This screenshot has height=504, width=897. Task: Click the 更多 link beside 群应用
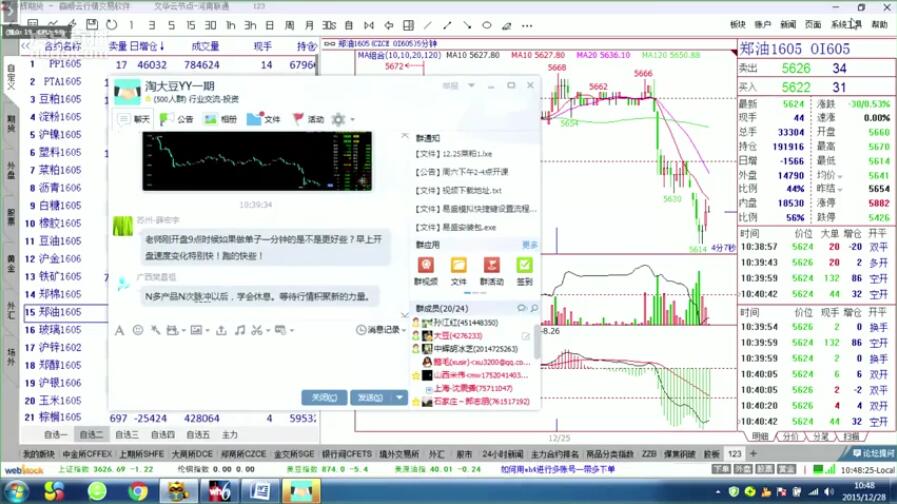click(530, 245)
